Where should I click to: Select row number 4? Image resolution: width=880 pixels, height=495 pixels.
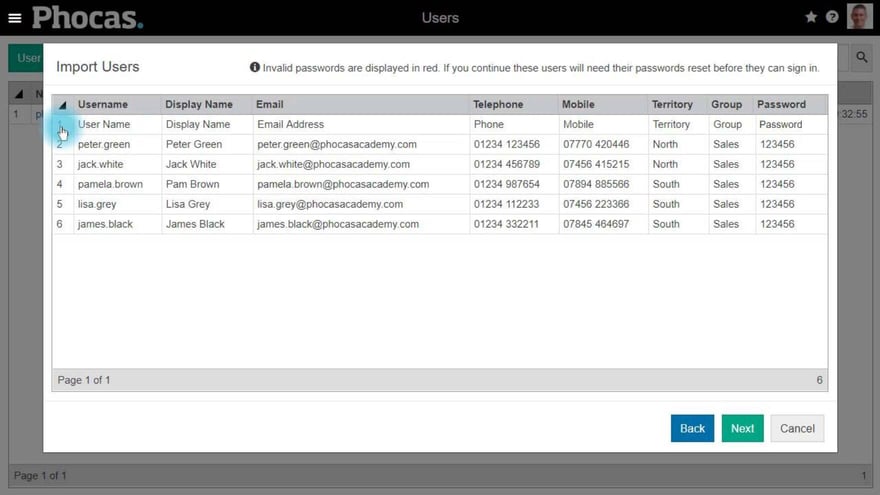[59, 184]
